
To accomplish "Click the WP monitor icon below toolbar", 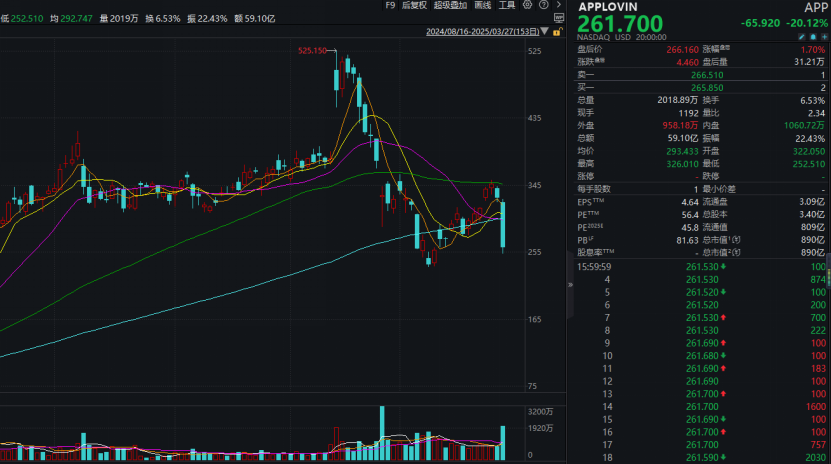I will pyautogui.click(x=559, y=18).
